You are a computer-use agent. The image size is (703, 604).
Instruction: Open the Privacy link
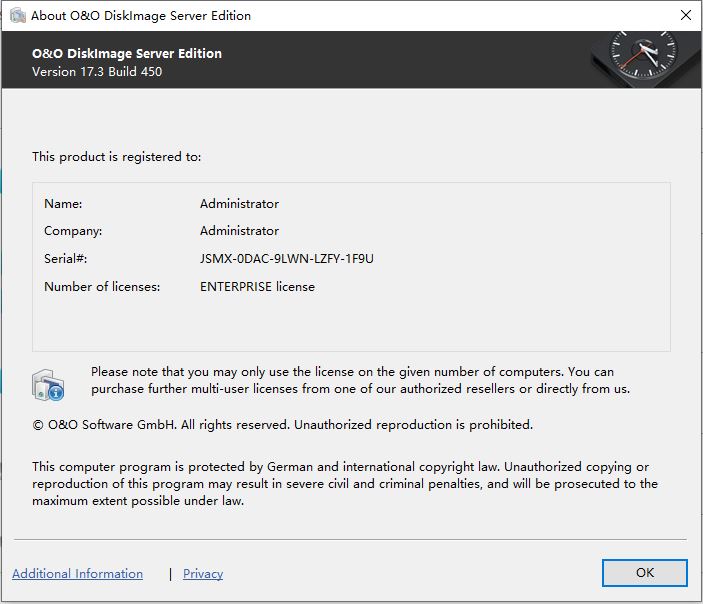coord(203,574)
